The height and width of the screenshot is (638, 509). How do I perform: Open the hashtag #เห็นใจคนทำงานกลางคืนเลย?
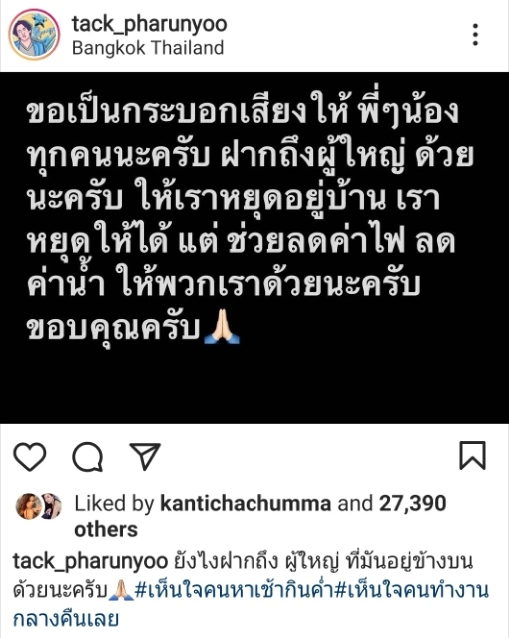(251, 605)
